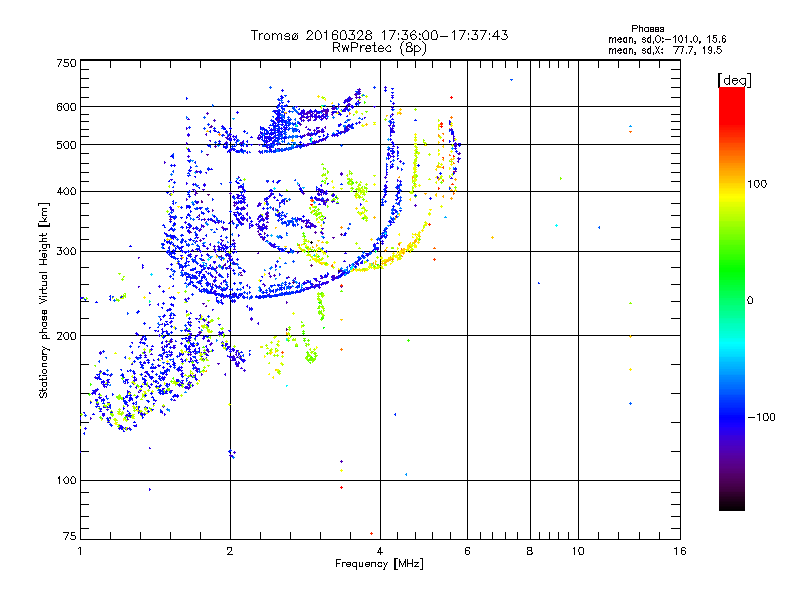Click the '[deg]' colorbar unit label
The height and width of the screenshot is (600, 800).
734,80
